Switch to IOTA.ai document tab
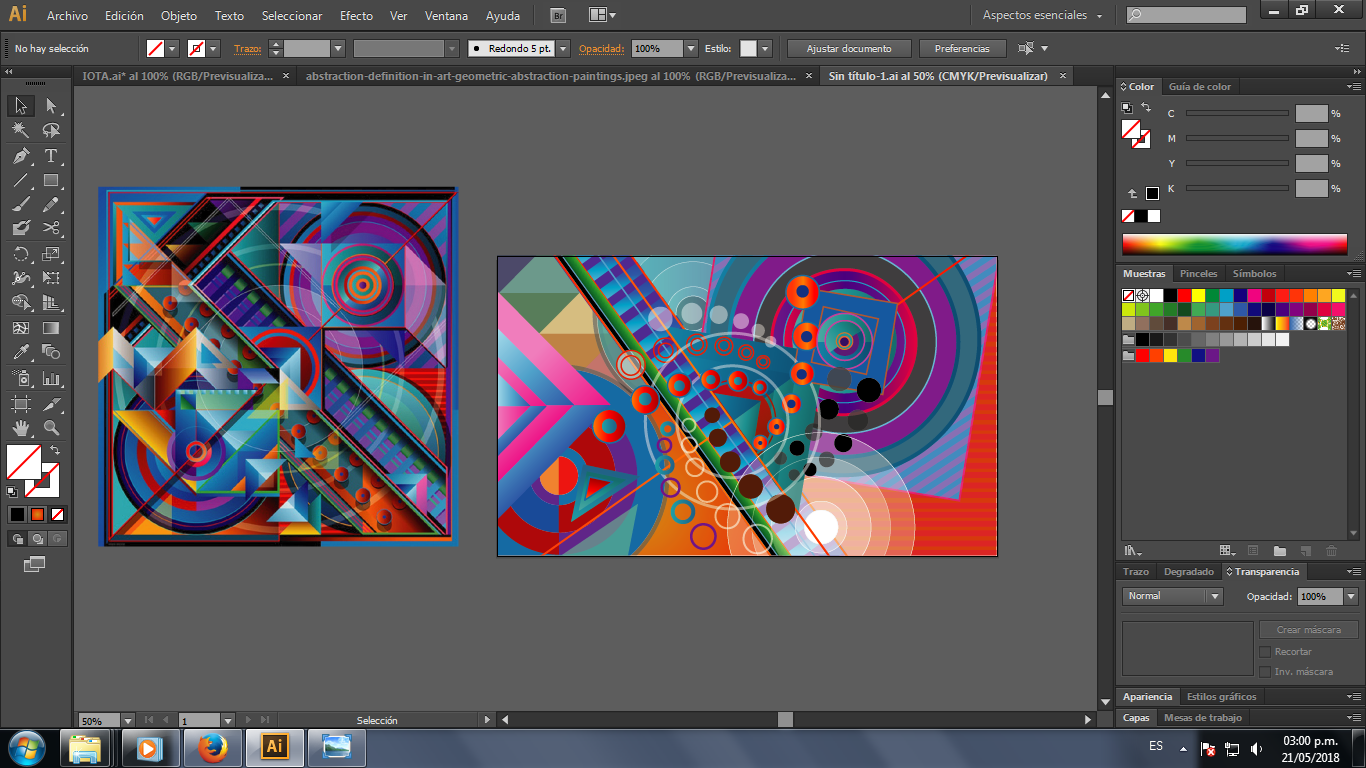This screenshot has height=768, width=1366. pyautogui.click(x=177, y=76)
